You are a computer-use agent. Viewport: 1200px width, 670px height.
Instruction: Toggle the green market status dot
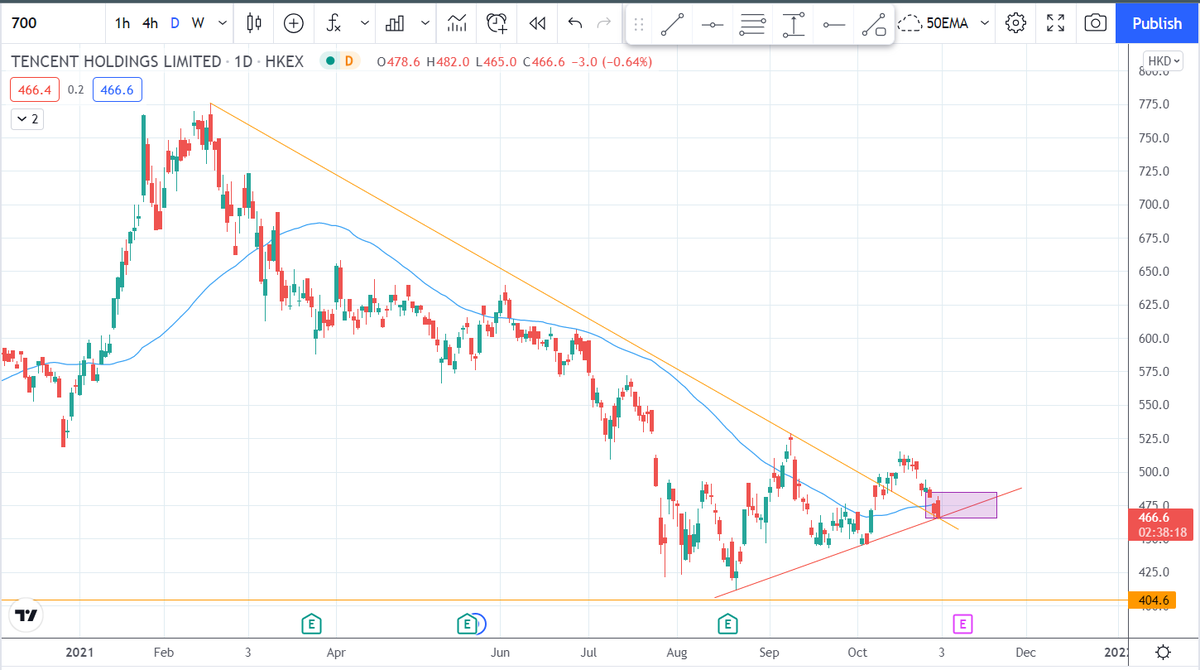tap(328, 61)
